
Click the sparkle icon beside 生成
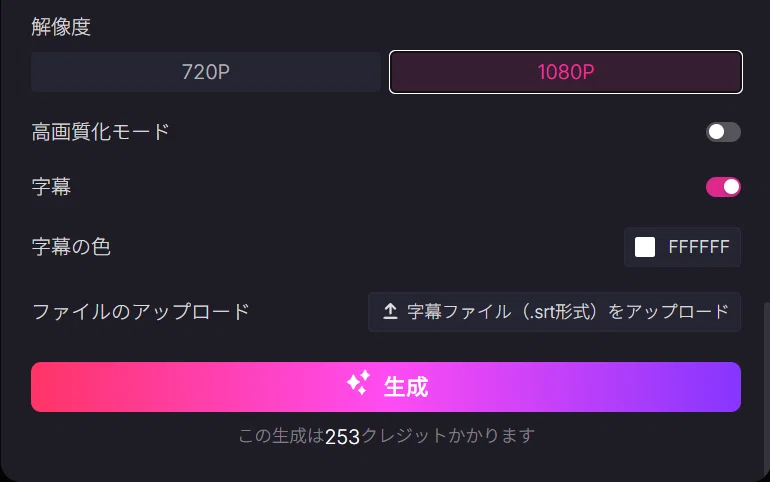pyautogui.click(x=358, y=383)
